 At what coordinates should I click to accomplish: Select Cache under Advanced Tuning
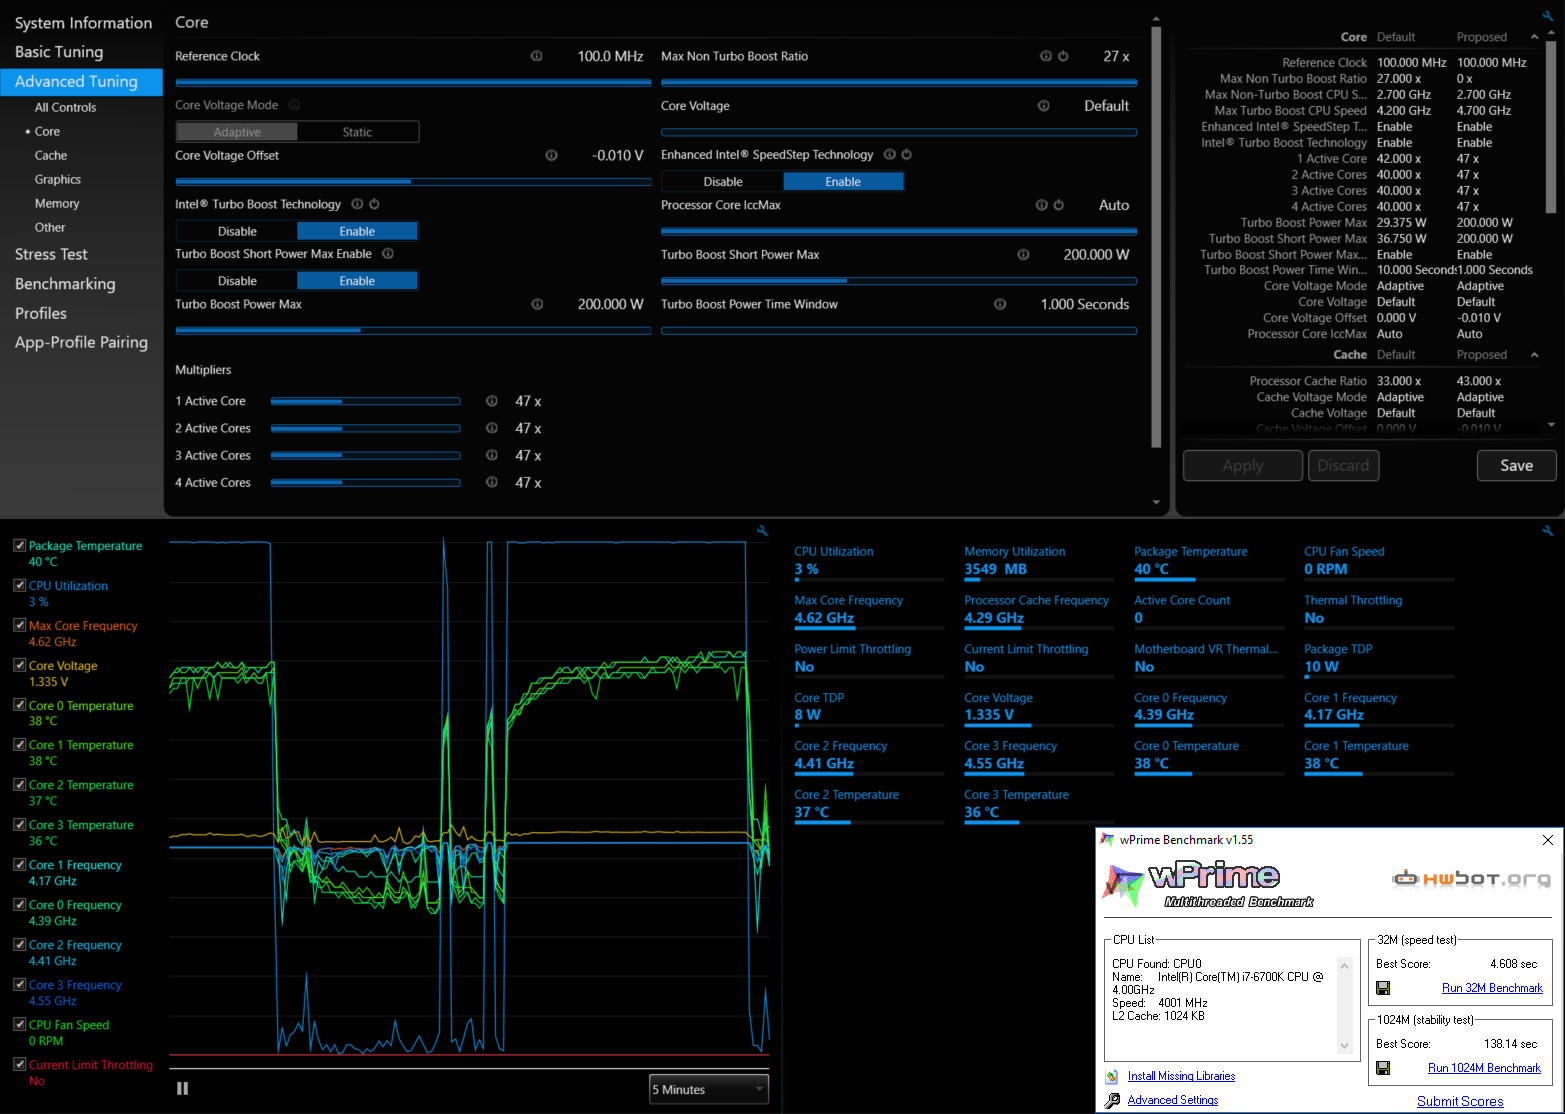click(x=51, y=155)
